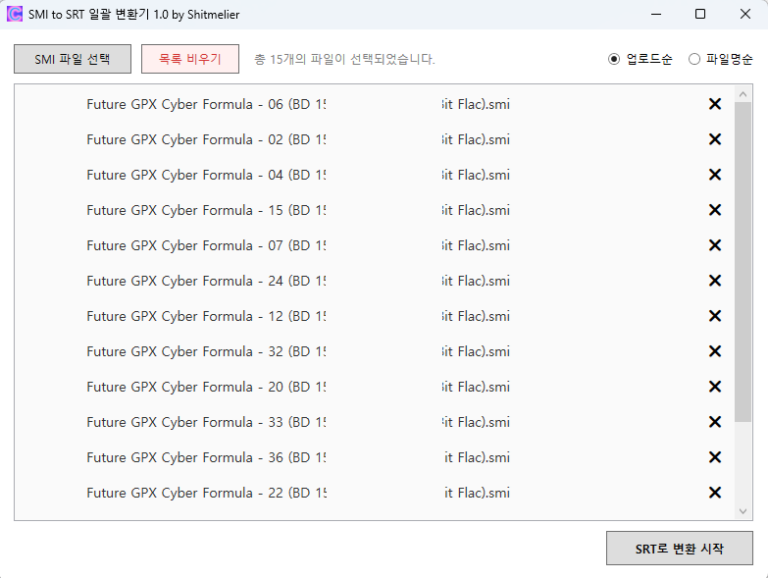Select the Future GPX Cyber Formula - 20 filename
The width and height of the screenshot is (768, 578).
[x=298, y=386]
